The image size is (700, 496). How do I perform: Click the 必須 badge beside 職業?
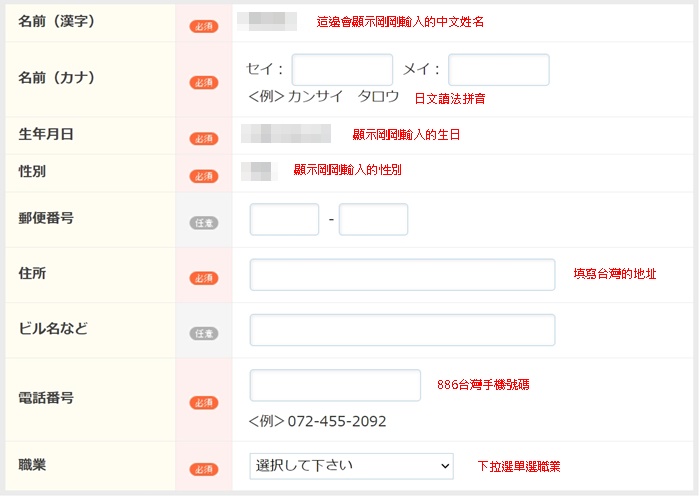point(204,469)
